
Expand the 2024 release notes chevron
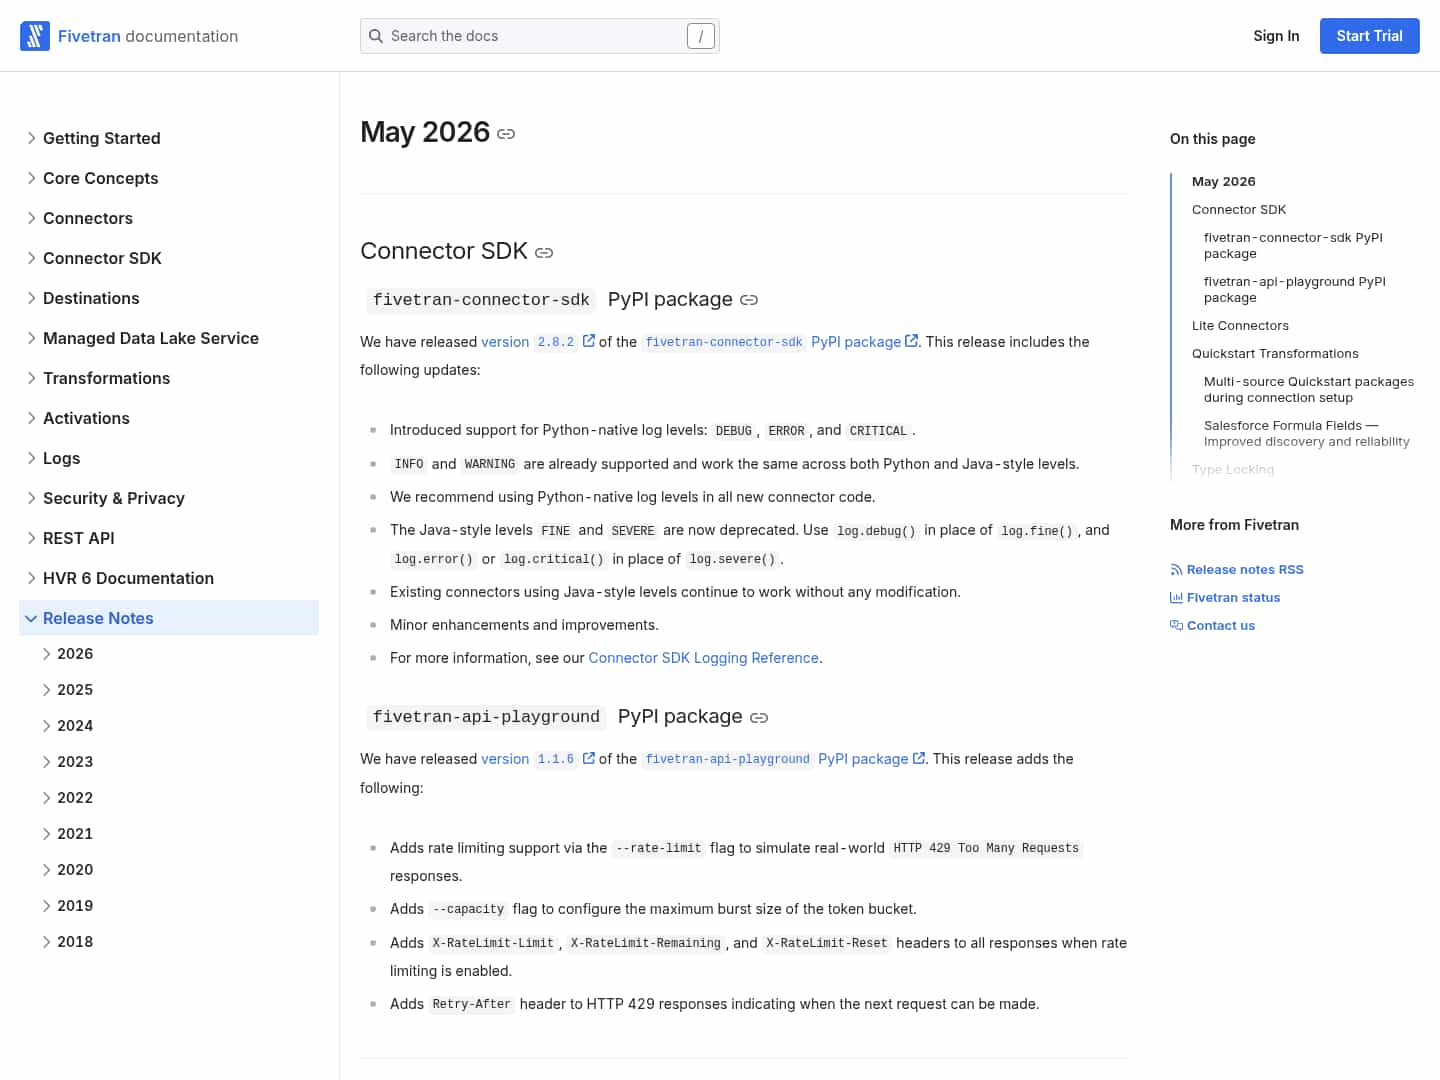pyautogui.click(x=46, y=726)
